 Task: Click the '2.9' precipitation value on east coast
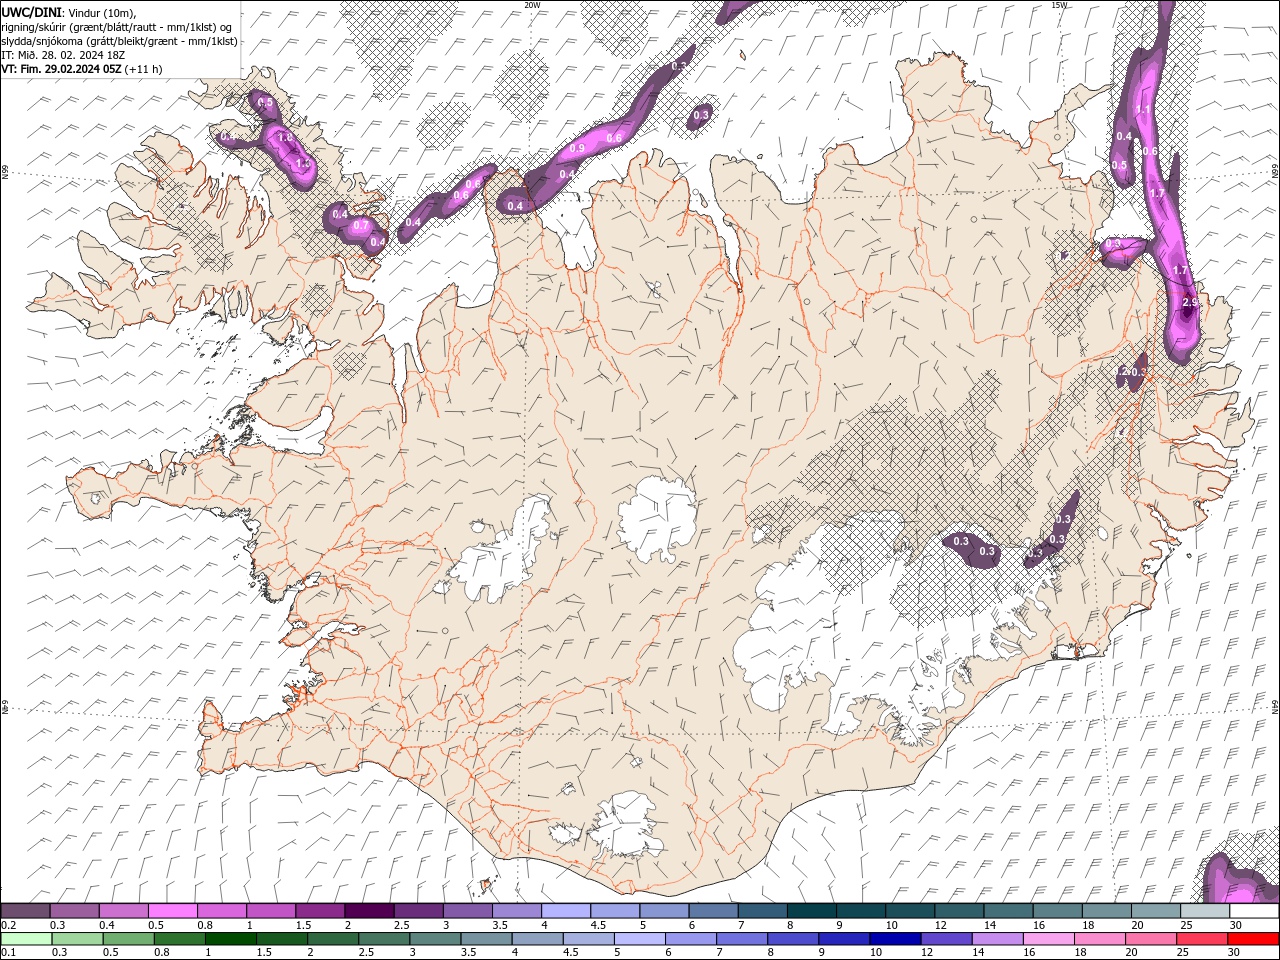[x=1190, y=303]
